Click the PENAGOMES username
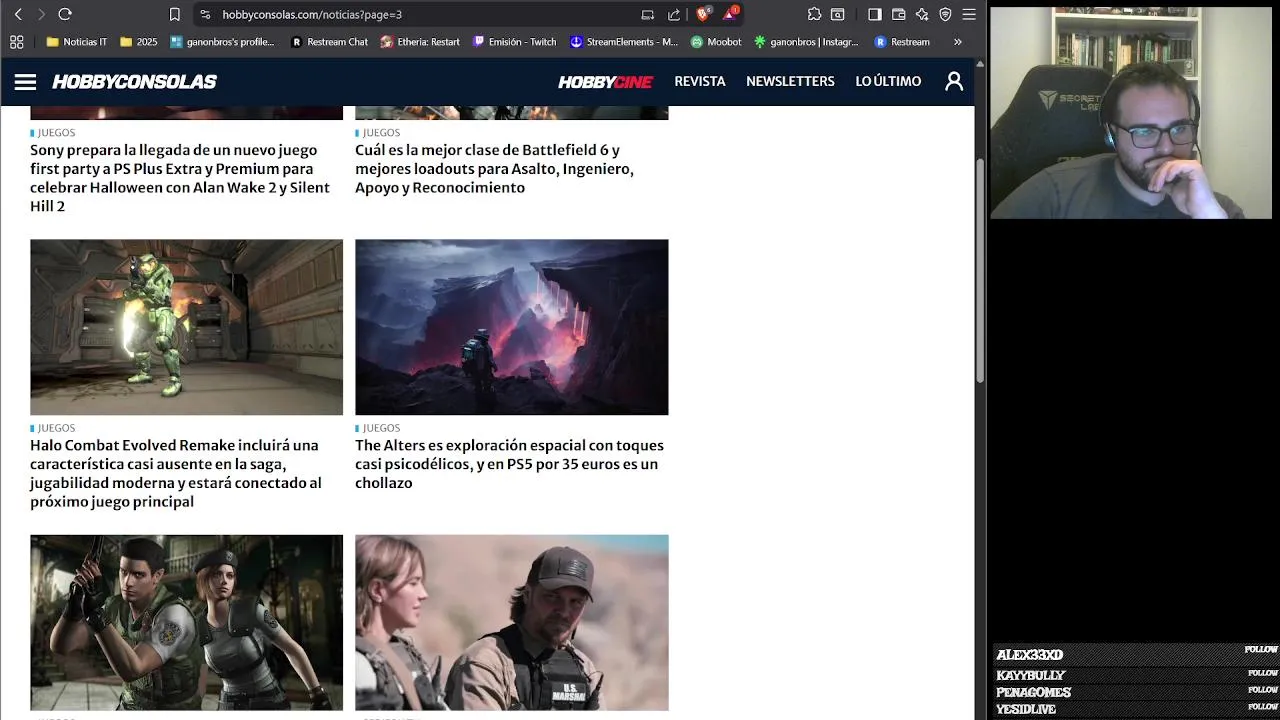Screen dimensions: 1280x720 click(1033, 693)
